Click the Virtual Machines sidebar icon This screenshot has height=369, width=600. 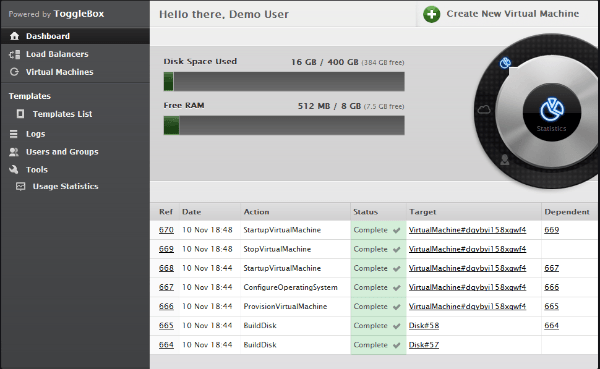point(15,72)
